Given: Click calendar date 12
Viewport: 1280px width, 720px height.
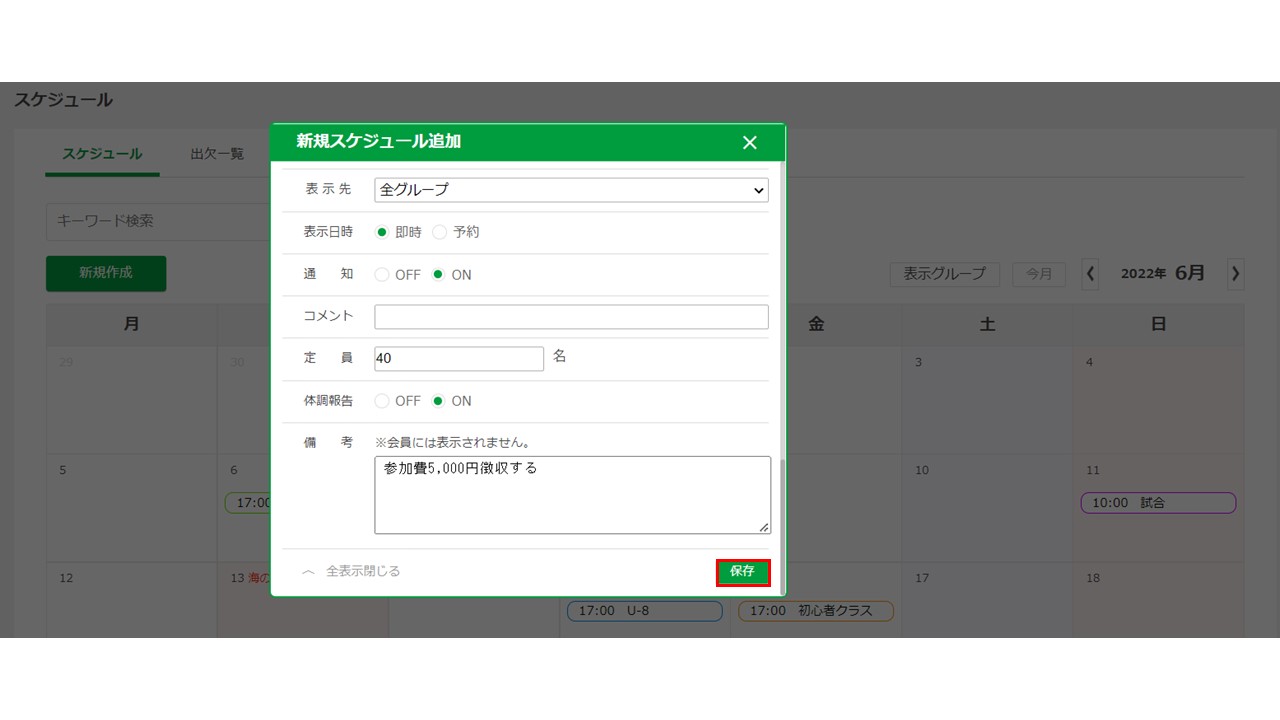Looking at the screenshot, I should point(66,578).
